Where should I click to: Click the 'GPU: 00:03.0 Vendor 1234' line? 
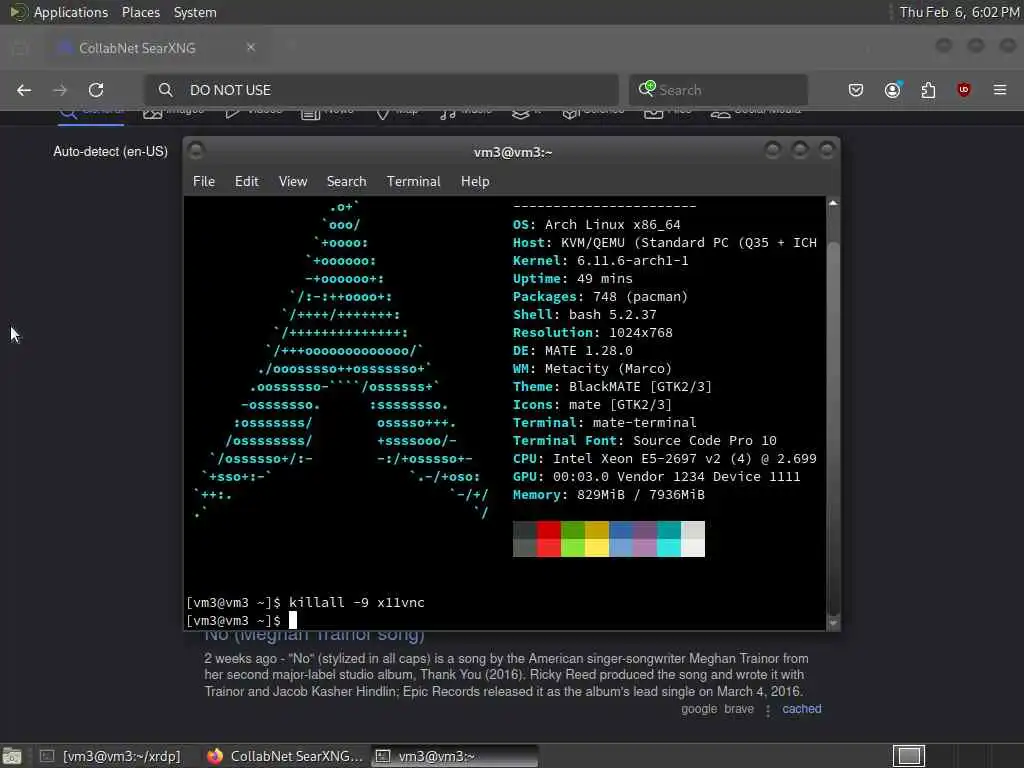pos(656,477)
